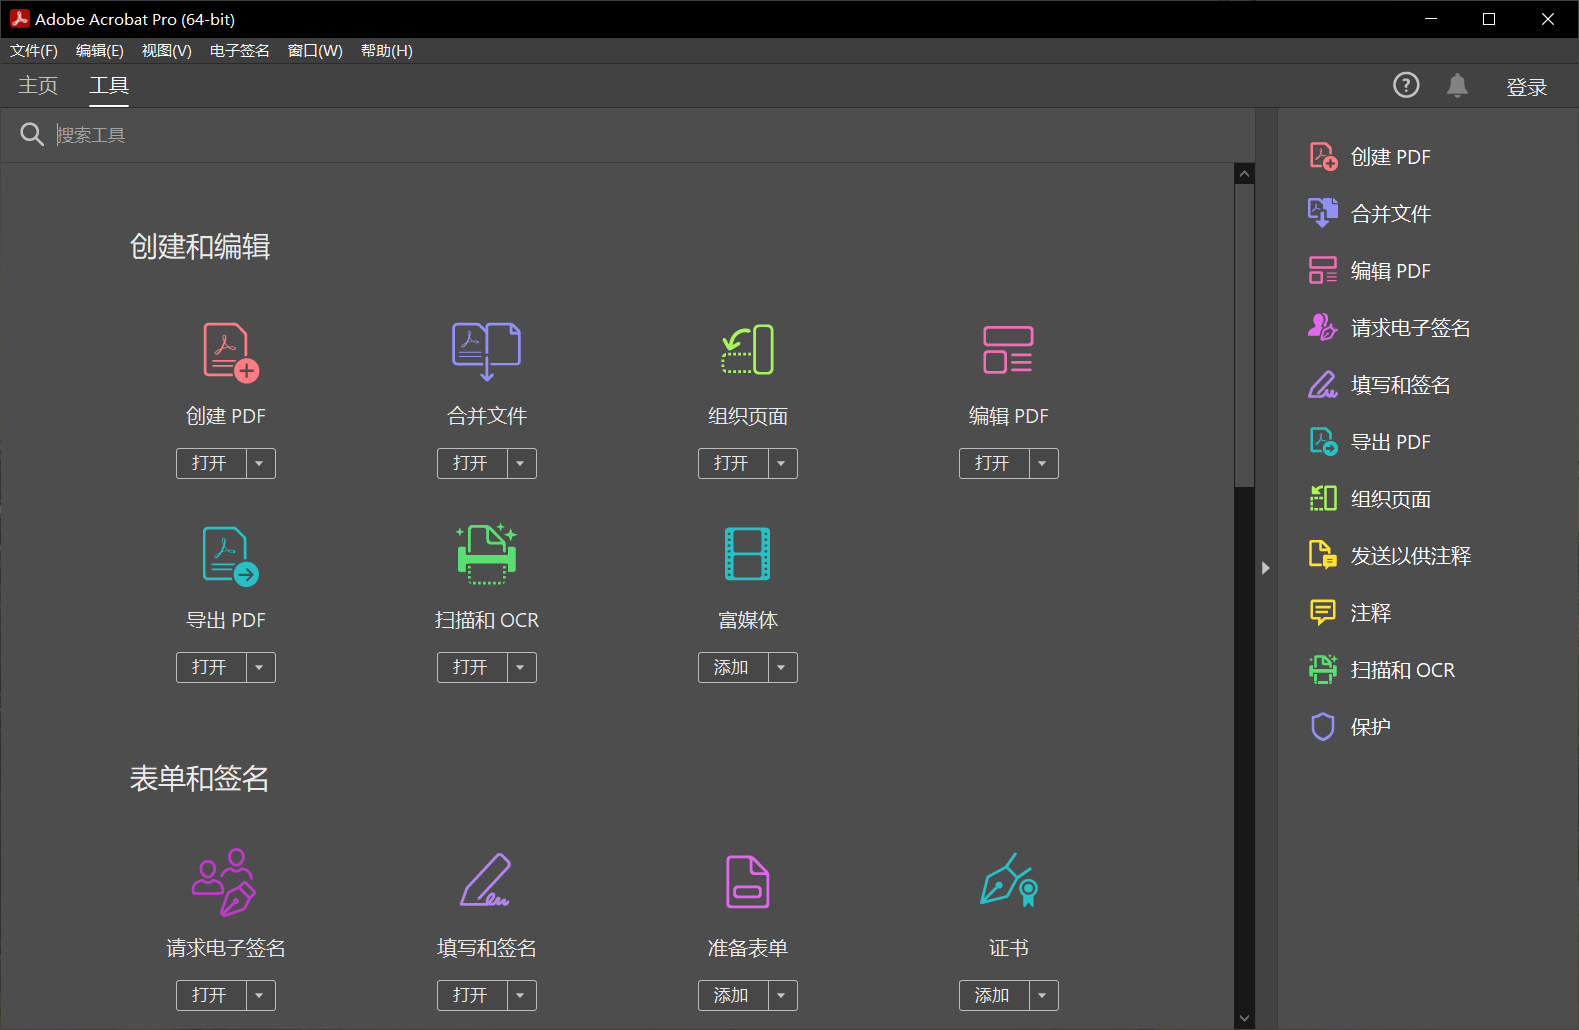Expand dropdown arrow beside 准备表单 添加 button
Viewport: 1579px width, 1030px height.
click(782, 996)
